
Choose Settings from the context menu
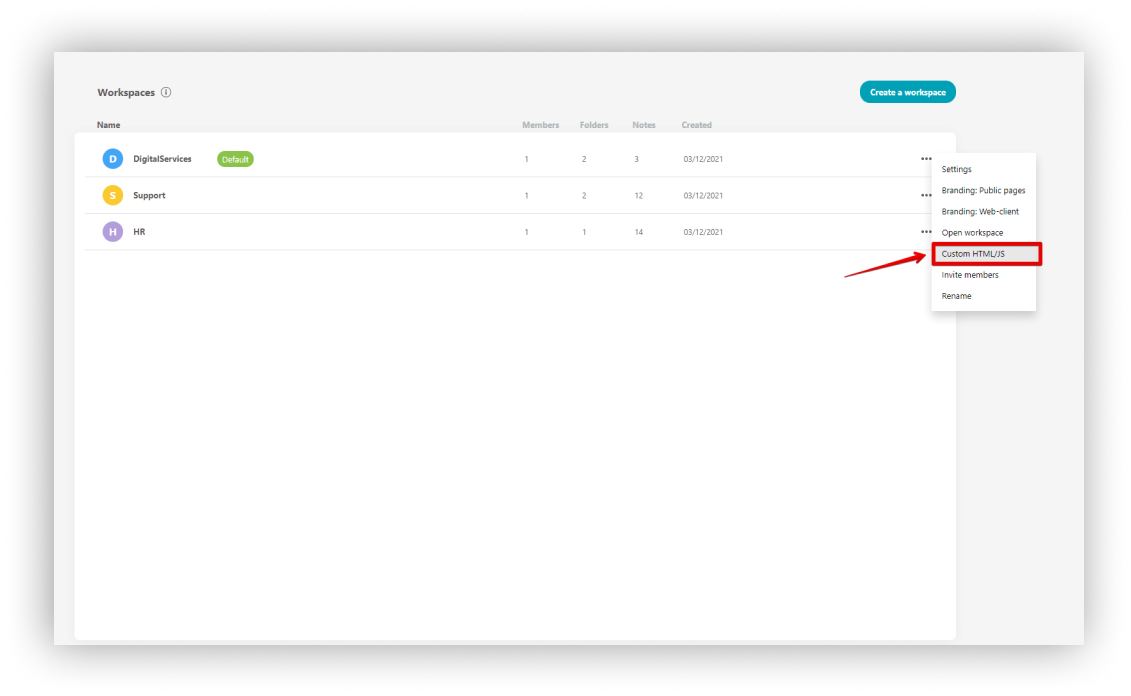coord(956,169)
